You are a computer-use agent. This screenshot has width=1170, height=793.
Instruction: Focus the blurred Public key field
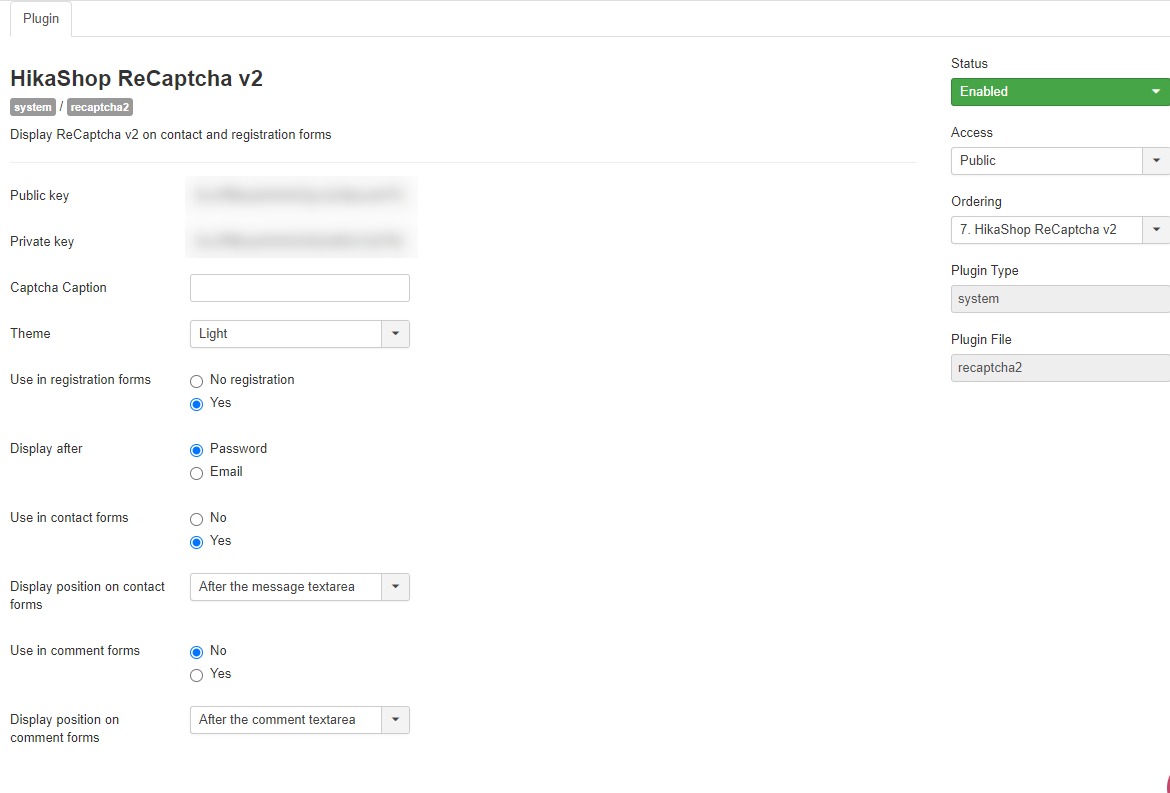(x=300, y=195)
